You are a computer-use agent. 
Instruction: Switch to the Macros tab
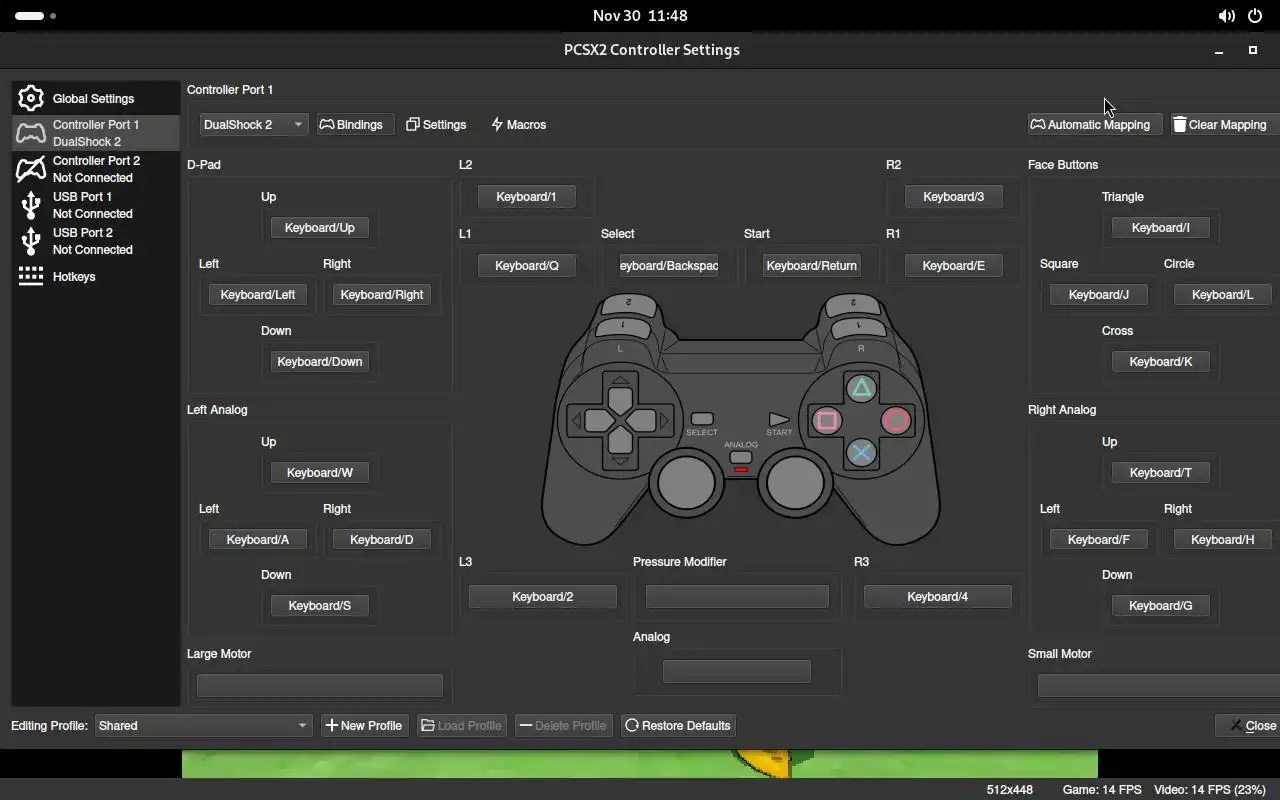pos(519,125)
